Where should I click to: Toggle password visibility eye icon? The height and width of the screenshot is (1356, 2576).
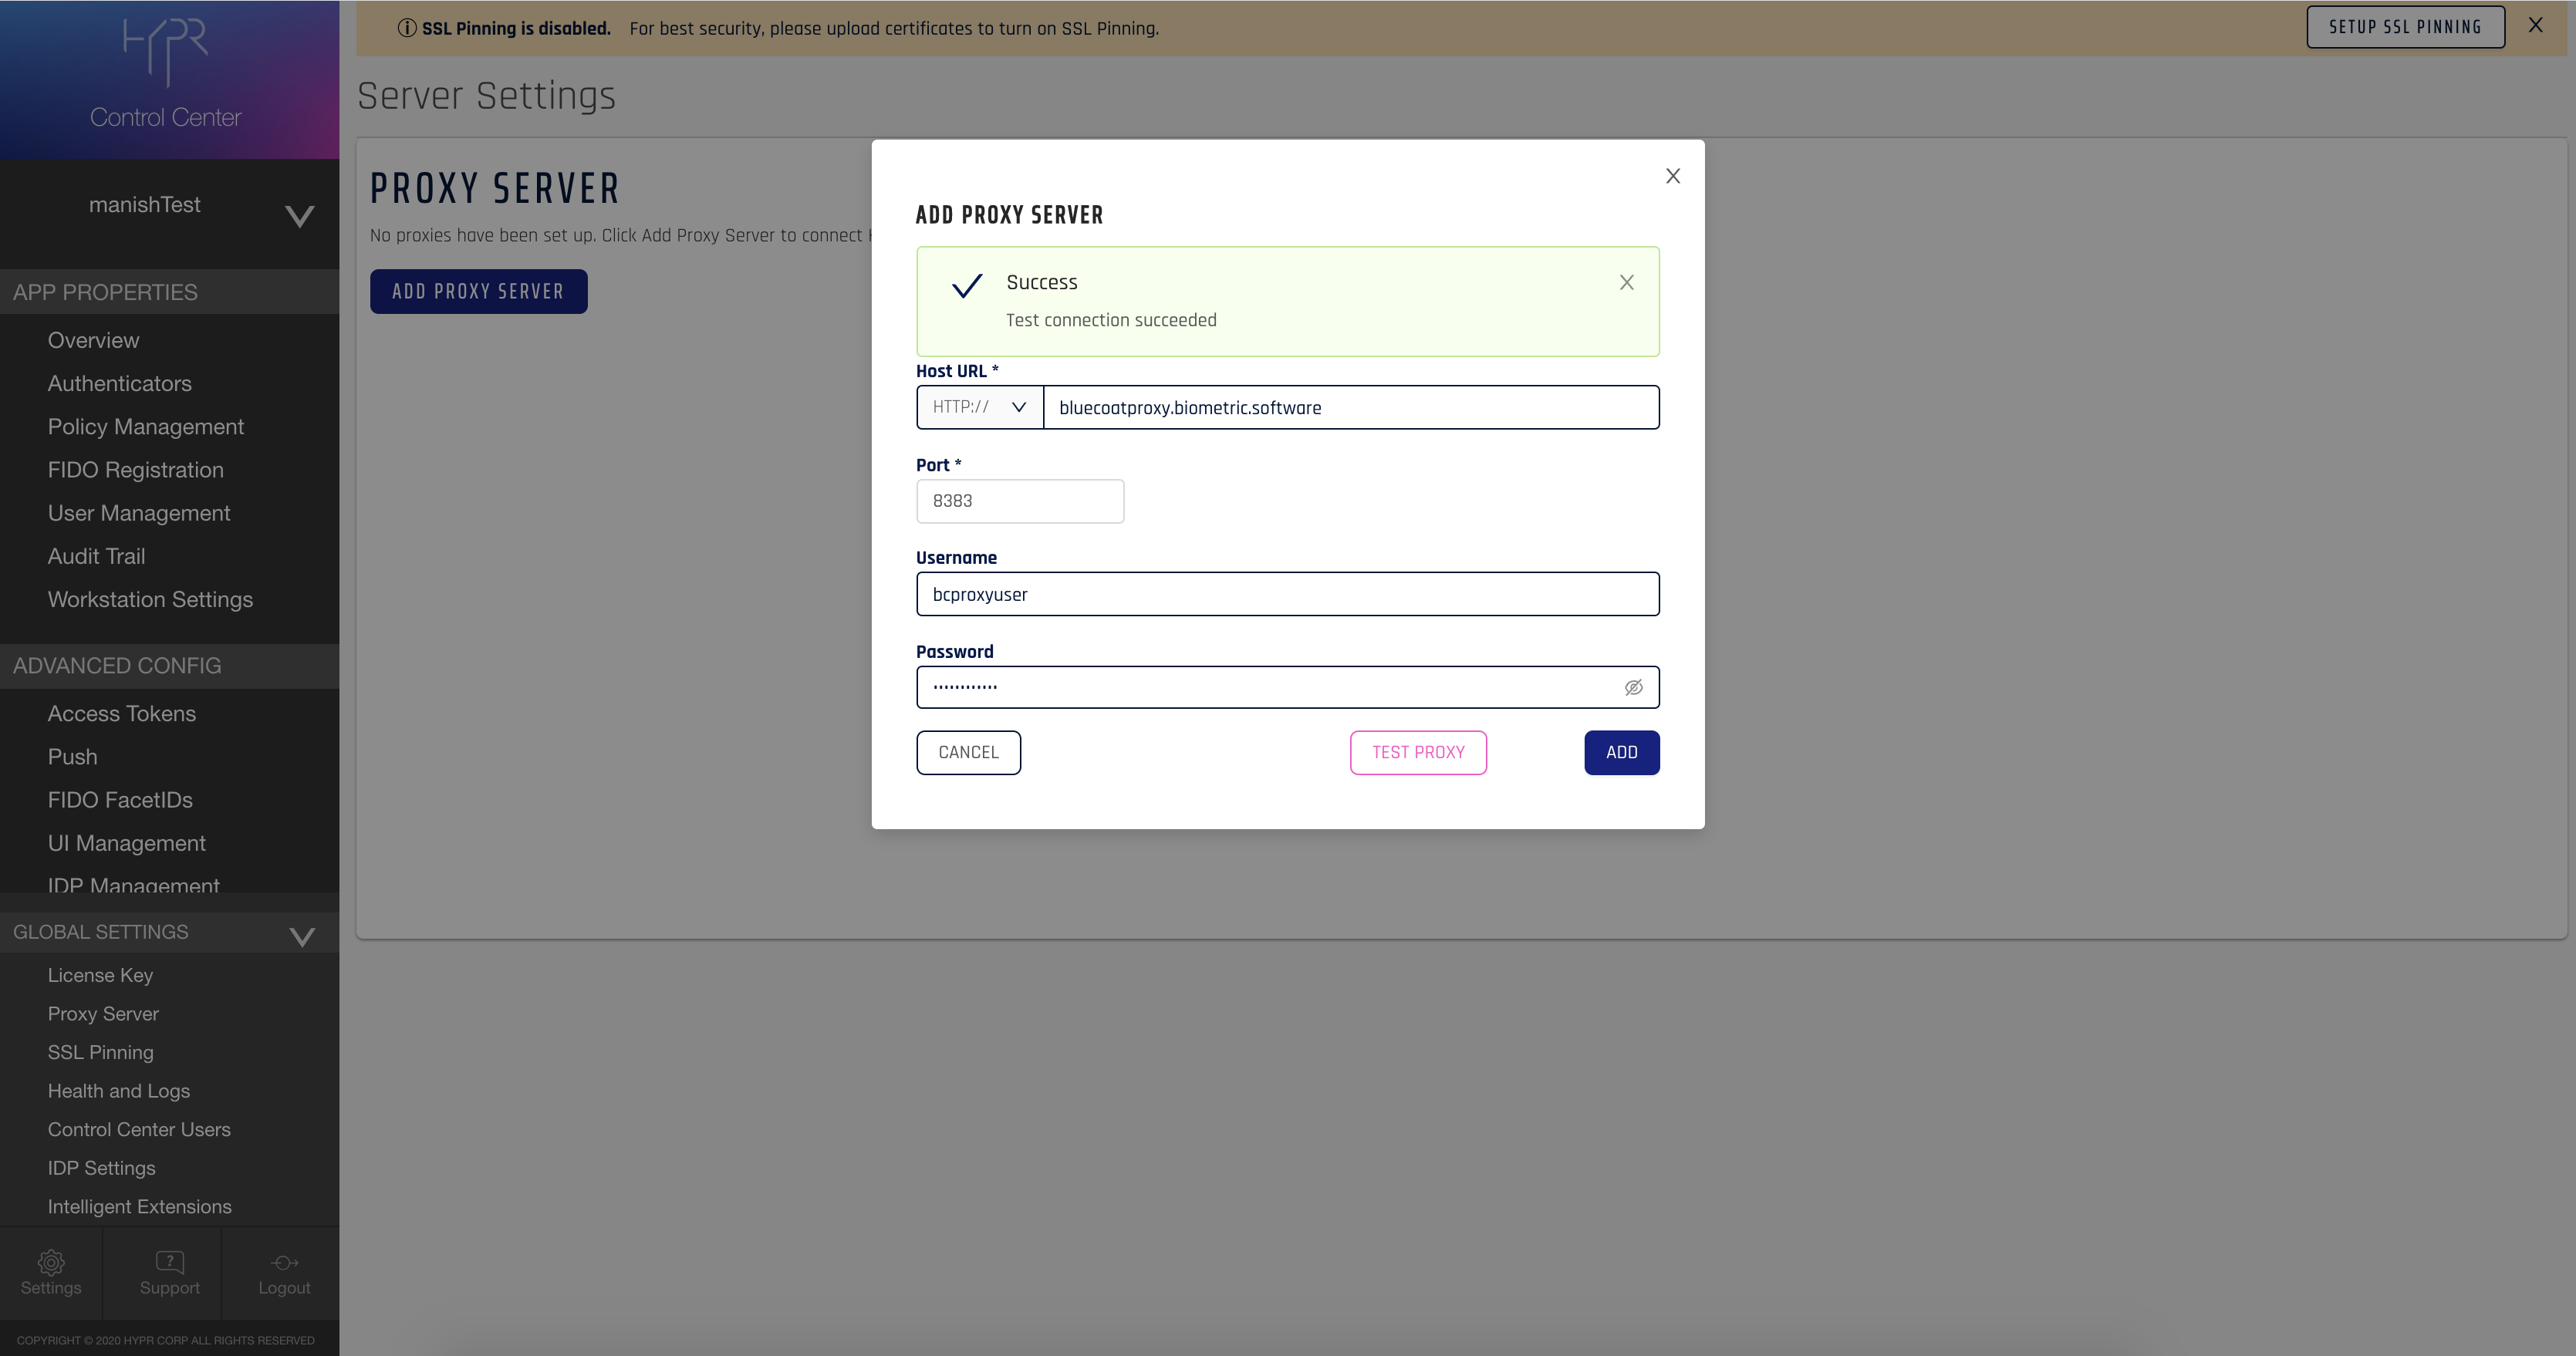[x=1633, y=688]
